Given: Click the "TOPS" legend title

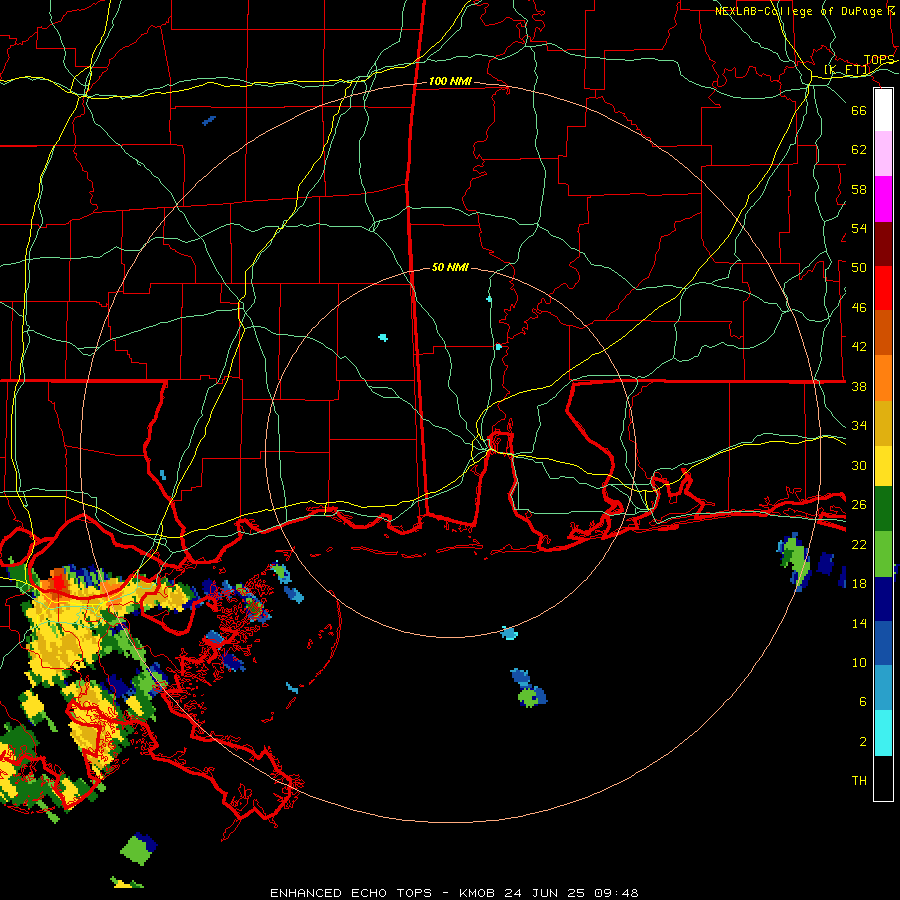Looking at the screenshot, I should (x=879, y=60).
